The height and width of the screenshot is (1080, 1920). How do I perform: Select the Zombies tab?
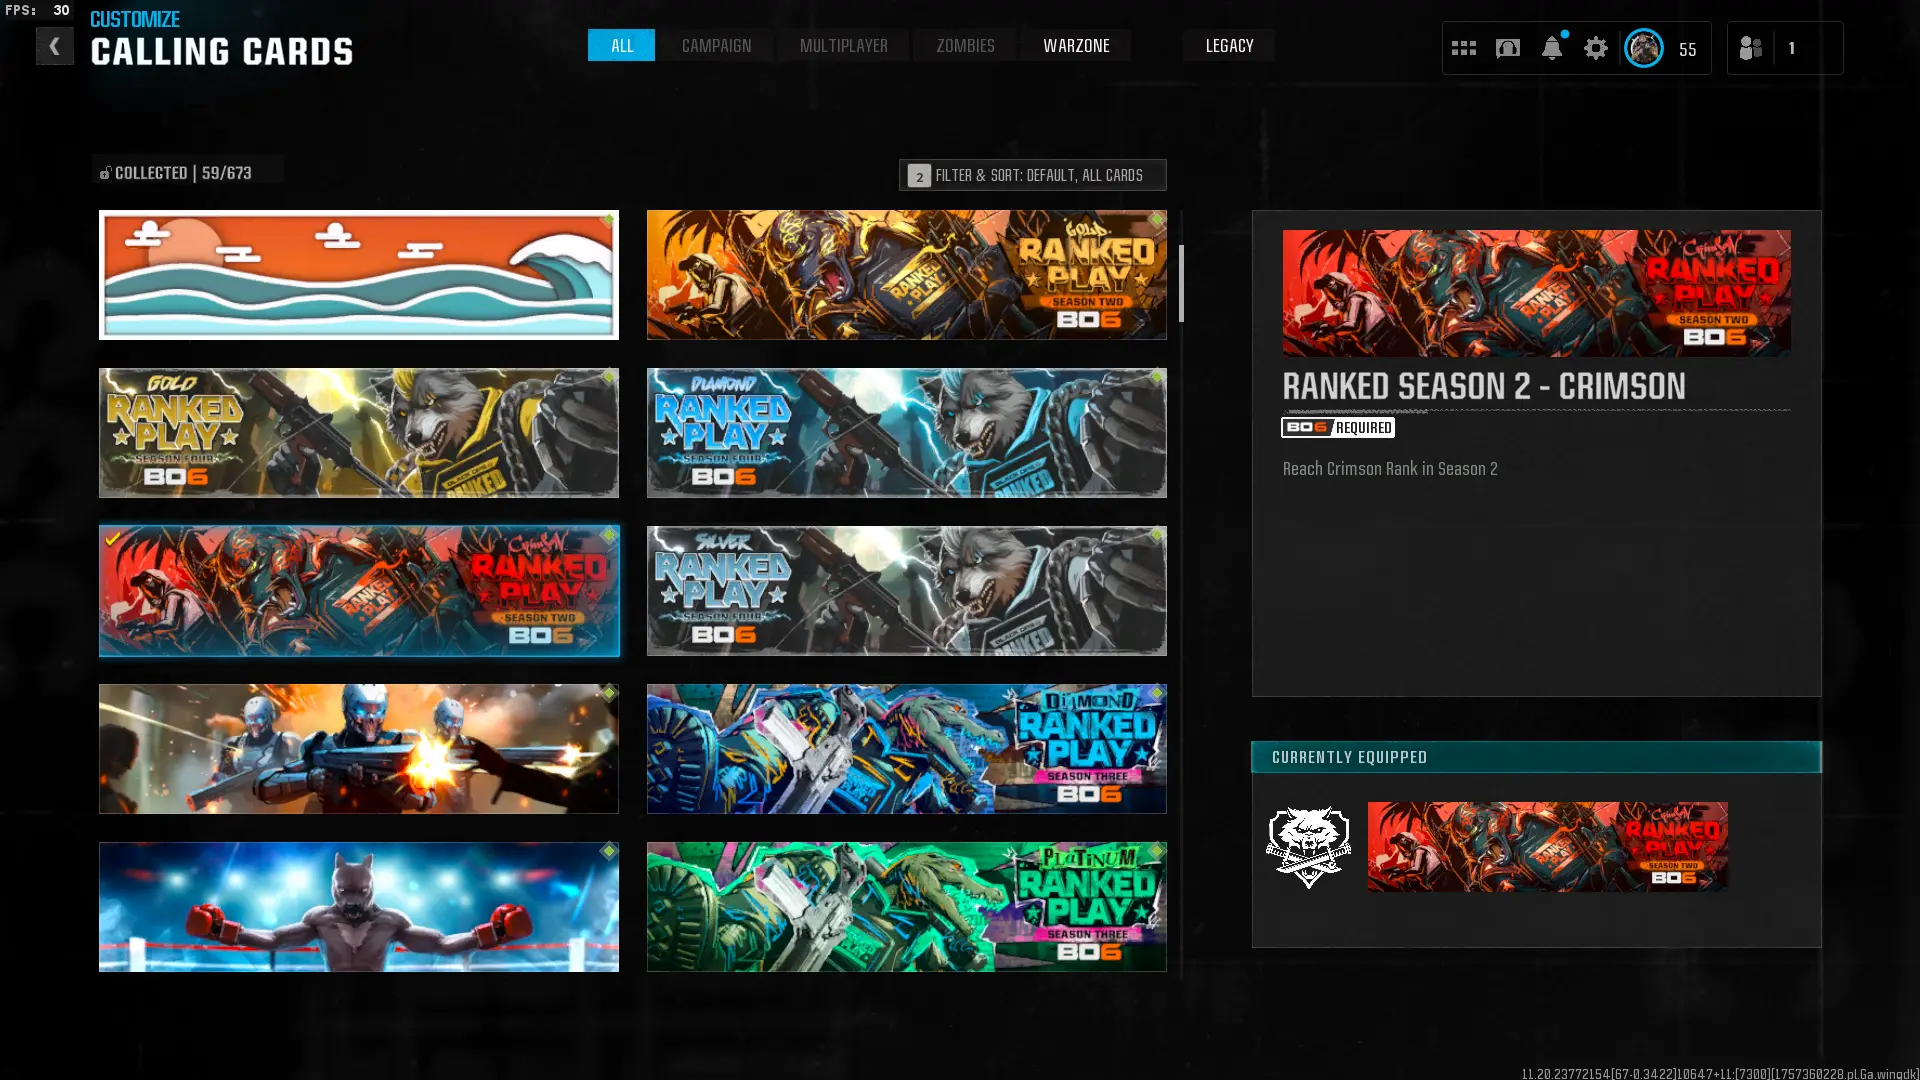pyautogui.click(x=965, y=46)
